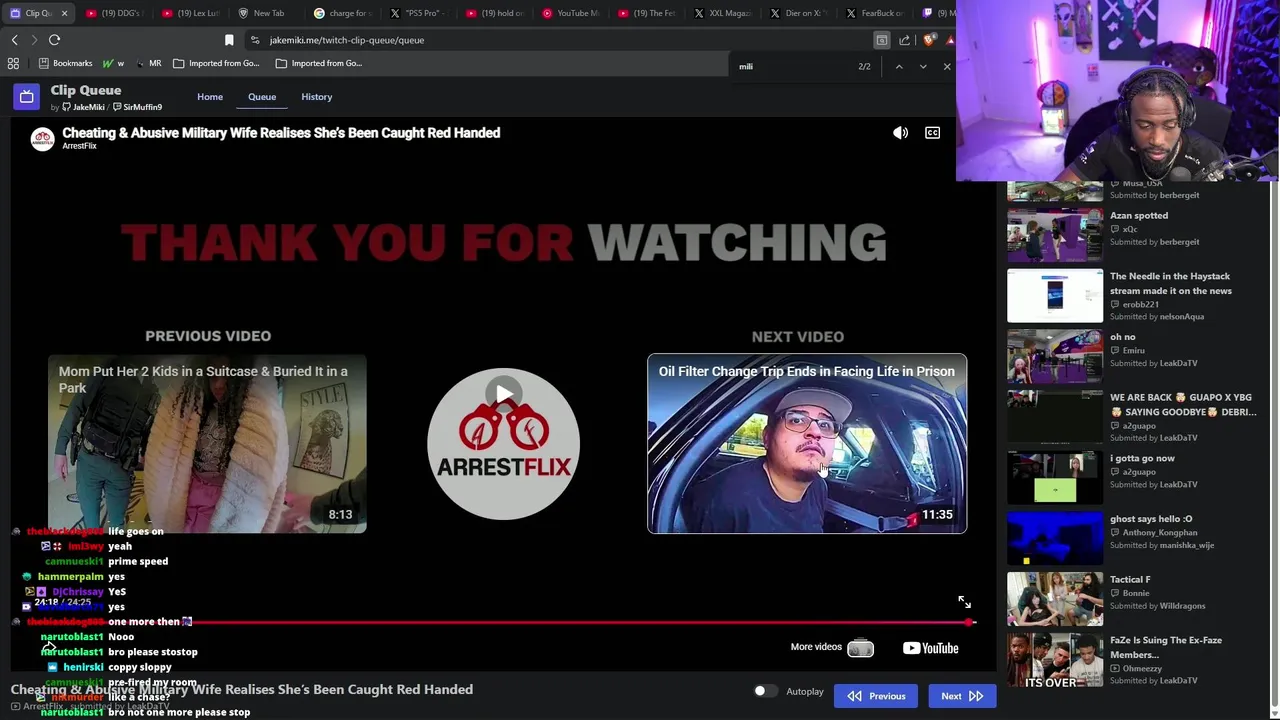Click the red playhead at the end of the timeline
The height and width of the screenshot is (720, 1280).
tap(969, 622)
